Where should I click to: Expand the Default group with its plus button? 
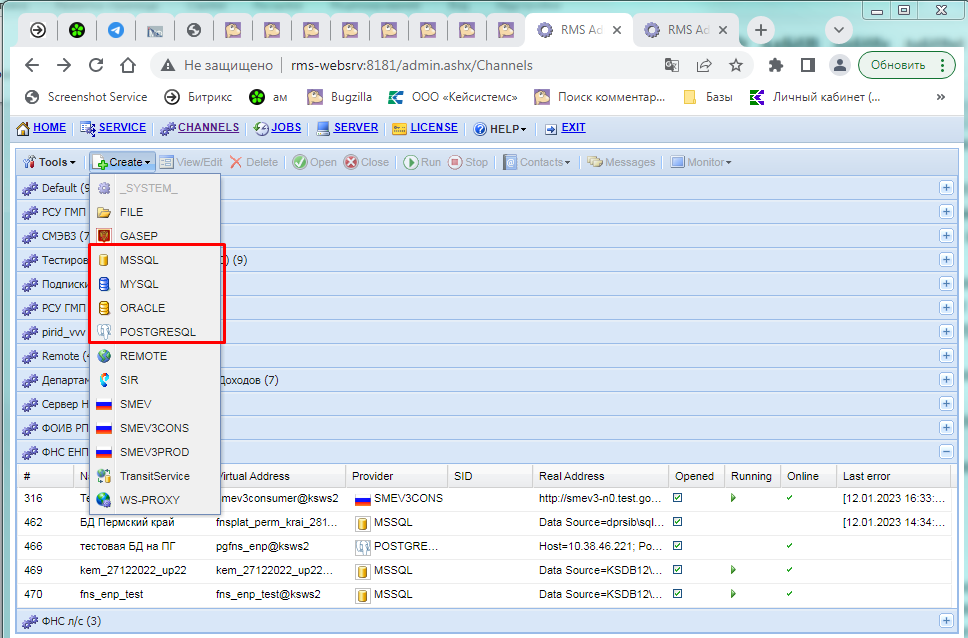[946, 188]
